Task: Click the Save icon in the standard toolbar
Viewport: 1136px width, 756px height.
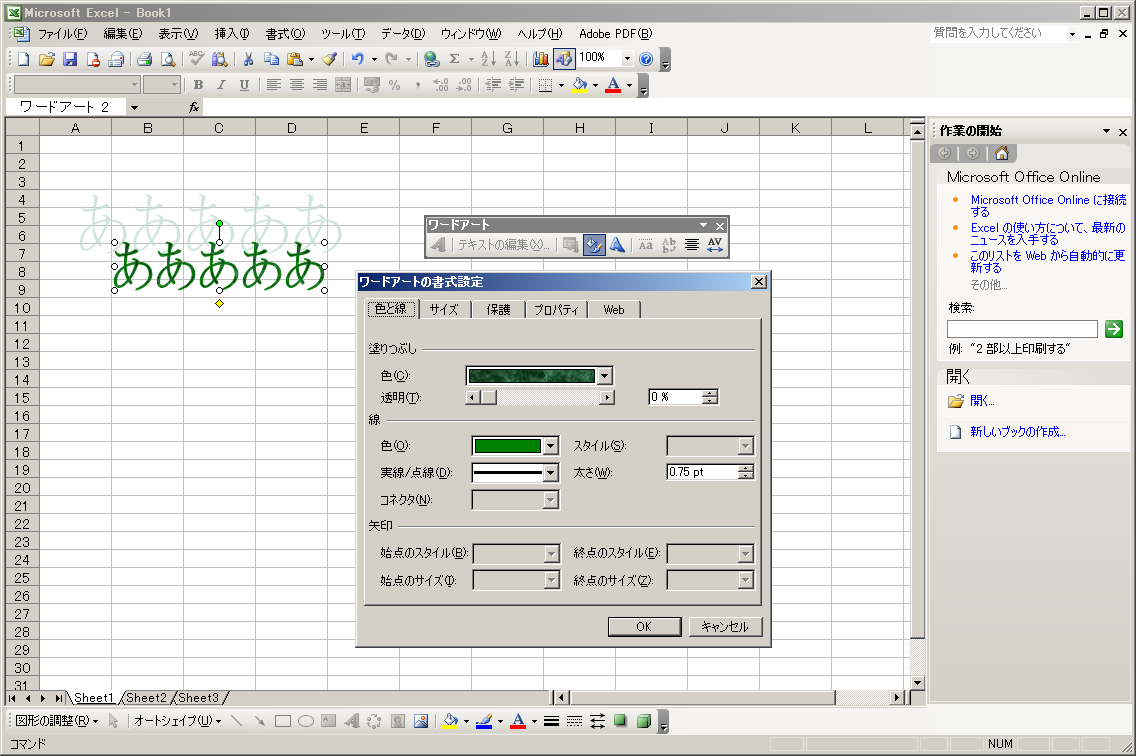Action: click(x=70, y=59)
